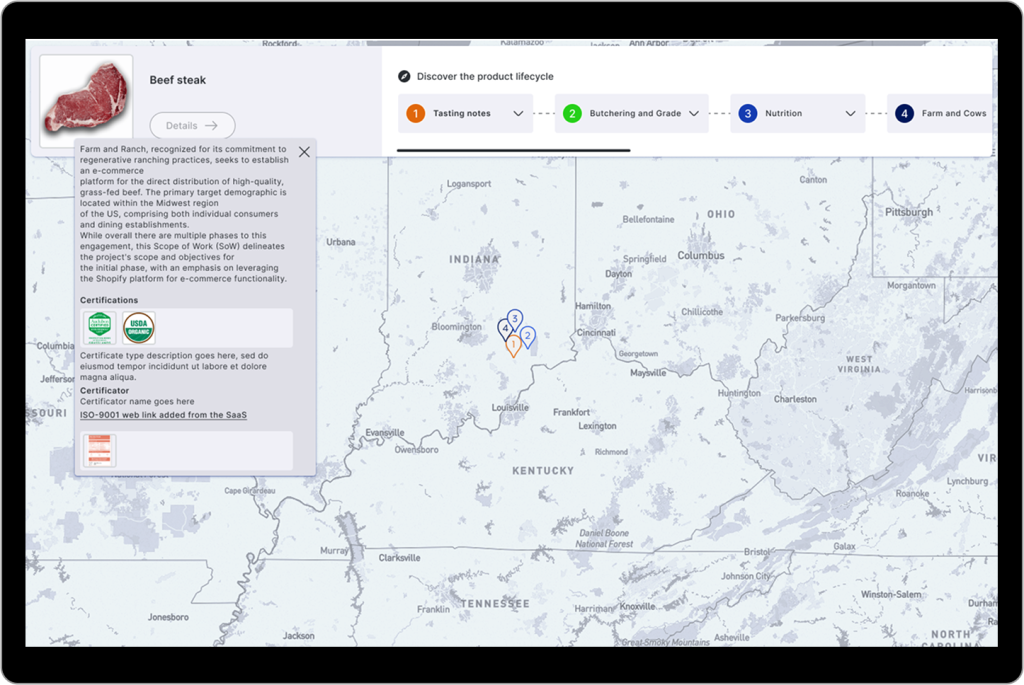The height and width of the screenshot is (685, 1024).
Task: Open the ISO-9001 web link
Action: coord(163,415)
